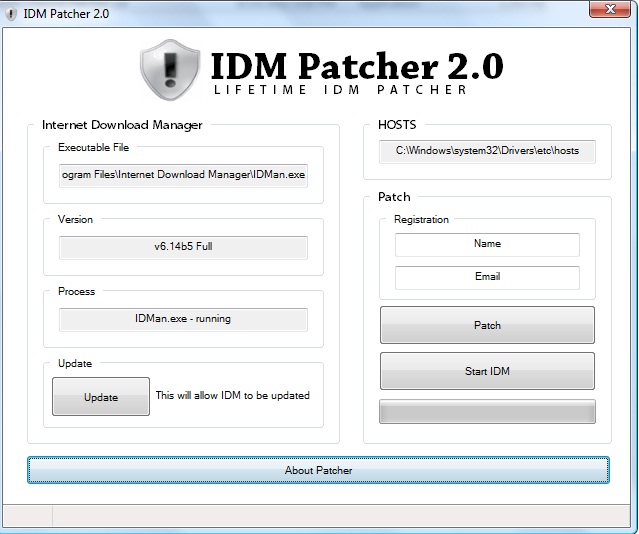Click the version field showing v6.14b5 Full
Image resolution: width=639 pixels, height=534 pixels.
pyautogui.click(x=183, y=247)
